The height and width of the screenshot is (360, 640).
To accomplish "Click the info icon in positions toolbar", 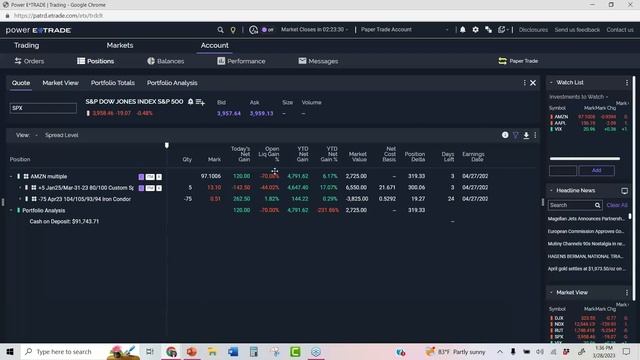I will [x=505, y=135].
